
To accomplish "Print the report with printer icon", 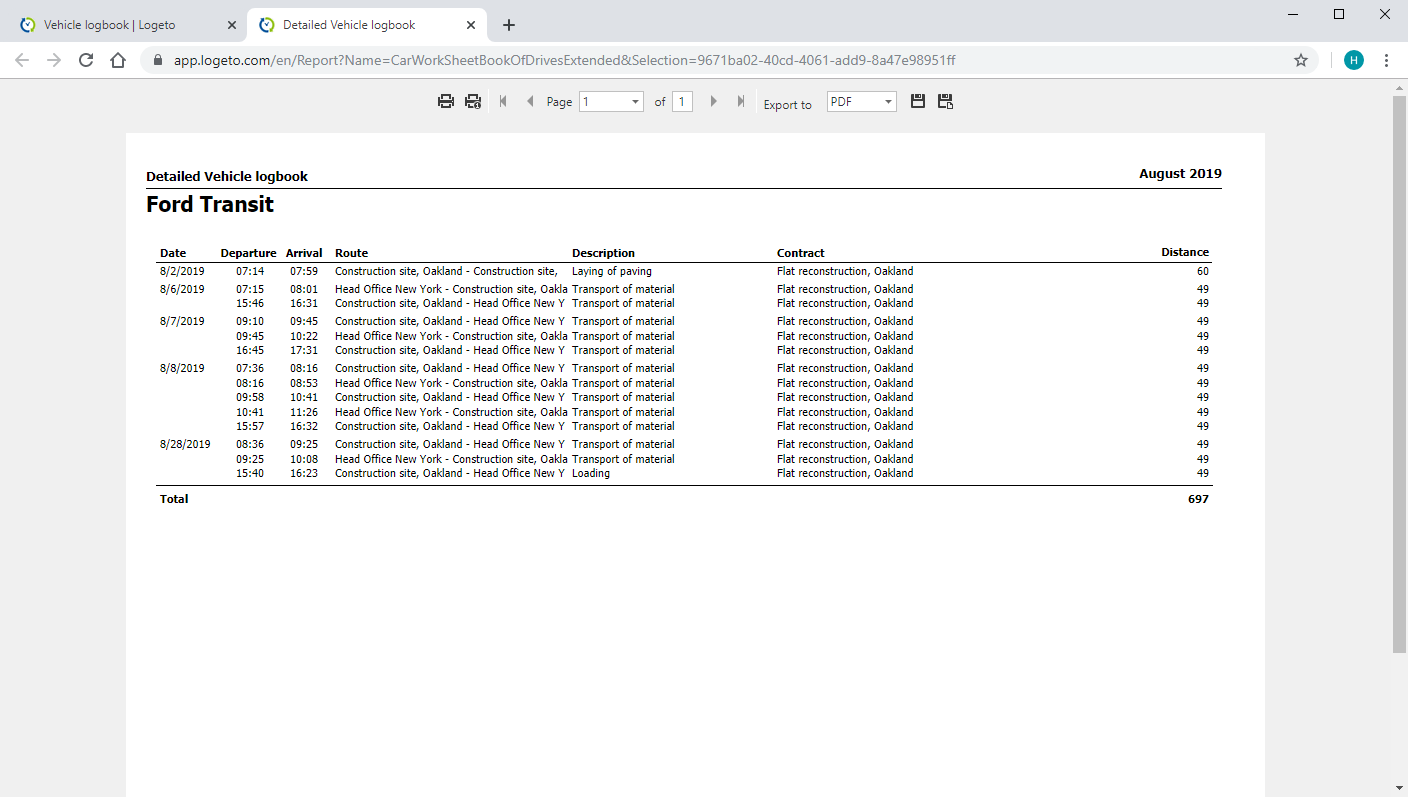I will pos(446,101).
